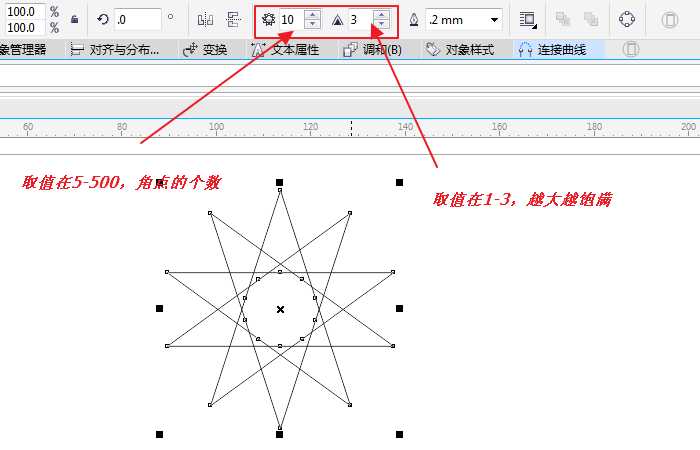Click the sharpness triangle icon
This screenshot has height=450, width=700.
[x=338, y=20]
